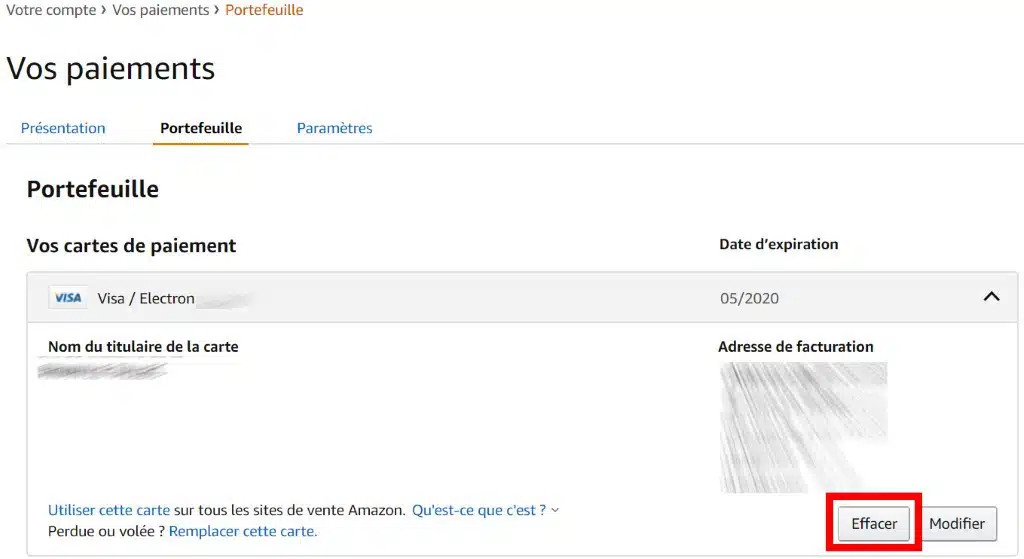Collapse the Visa / Electron card details
1024x559 pixels.
(991, 297)
